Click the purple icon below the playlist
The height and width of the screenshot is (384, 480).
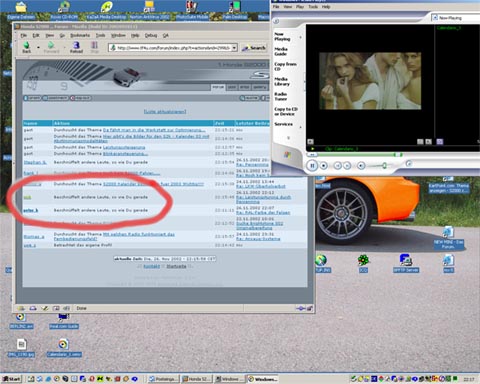tap(440, 142)
